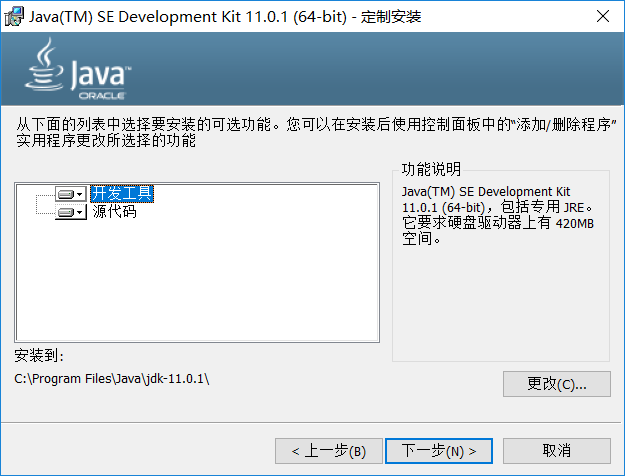Click the 功能说明 group label
This screenshot has height=476, width=625.
(431, 169)
